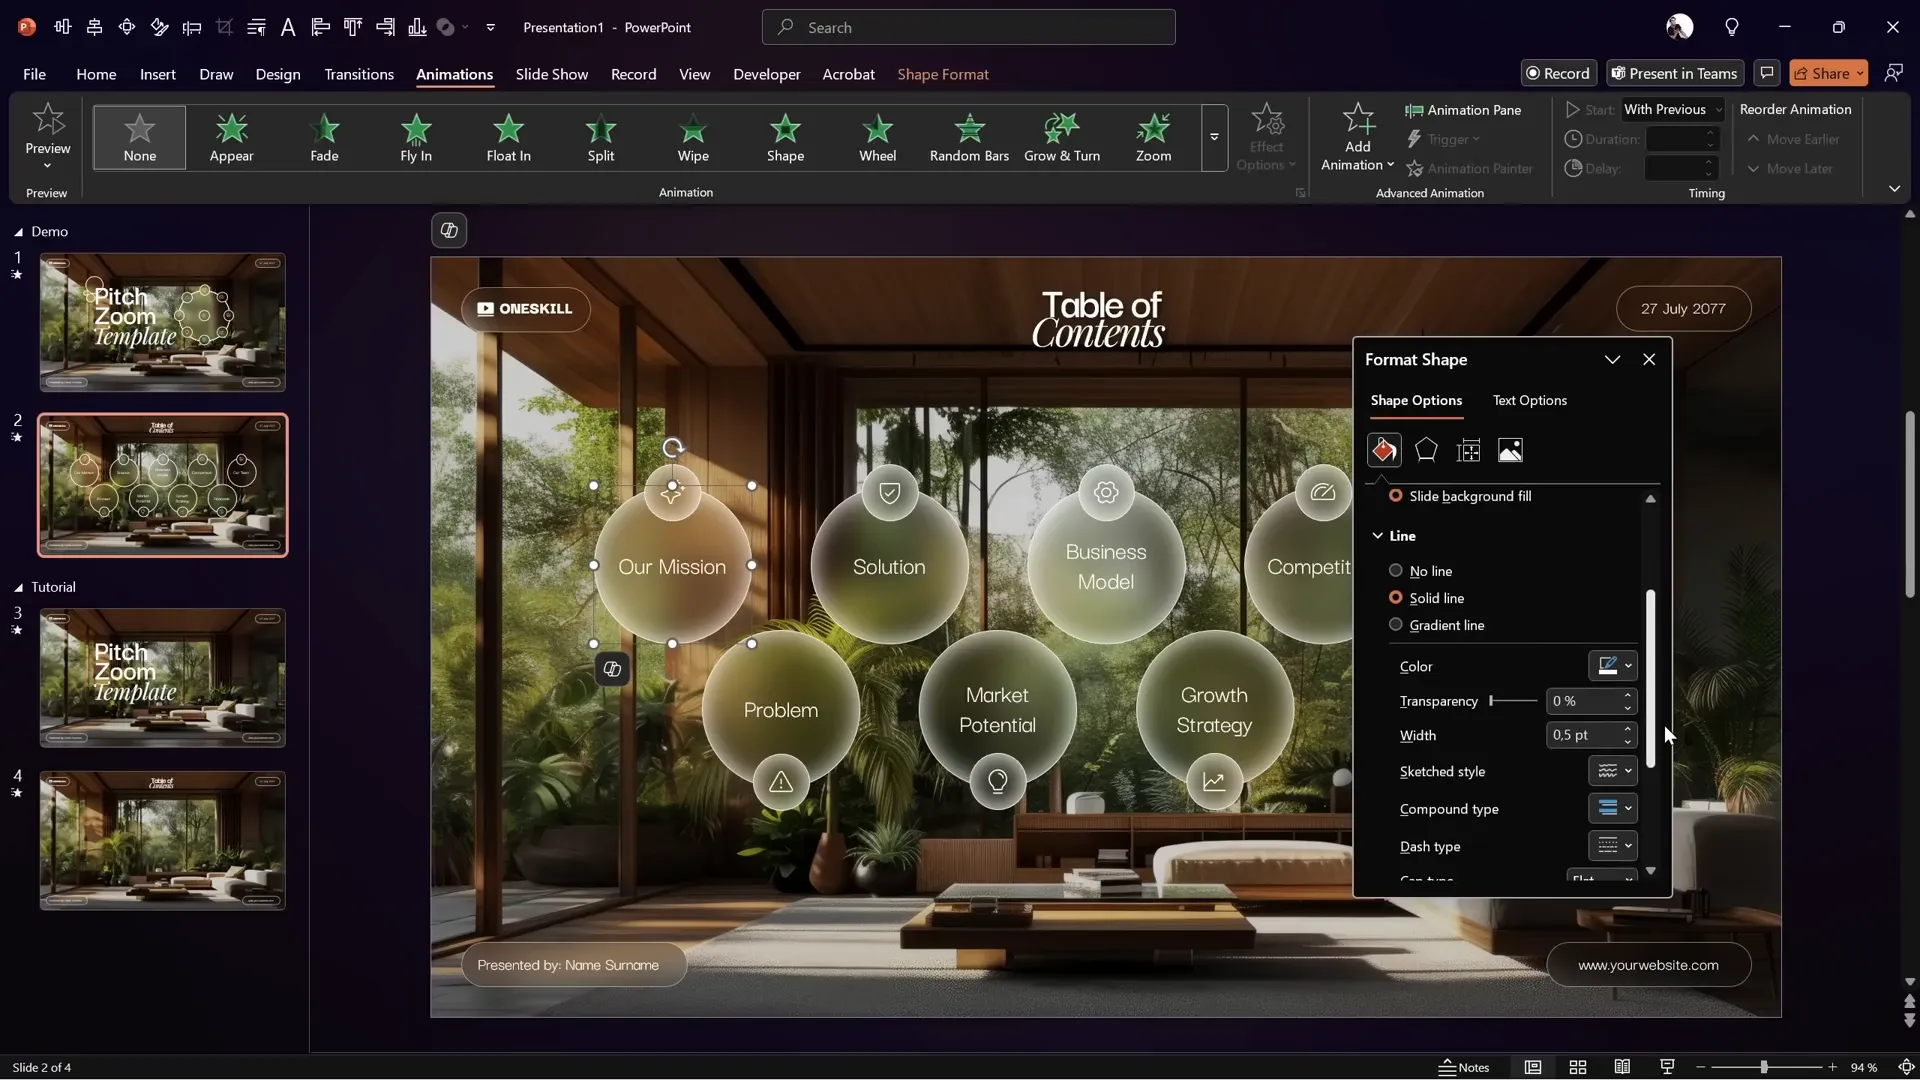The image size is (1920, 1080).
Task: Apply the Fly In animation
Action: point(416,137)
